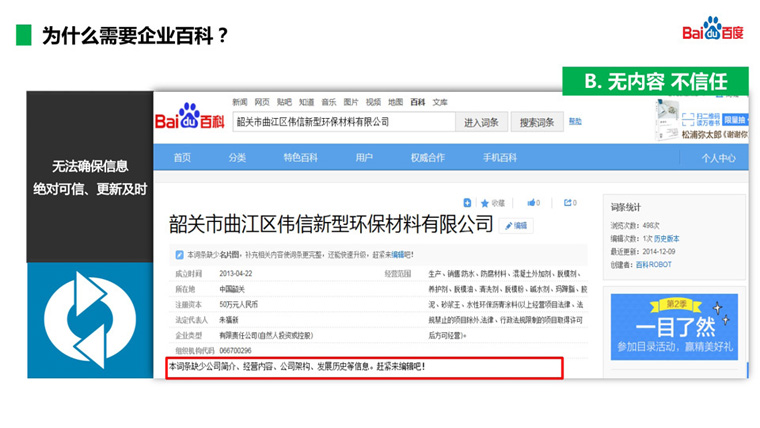Click the organization code 066700296
Image resolution: width=760 pixels, height=428 pixels.
(235, 350)
